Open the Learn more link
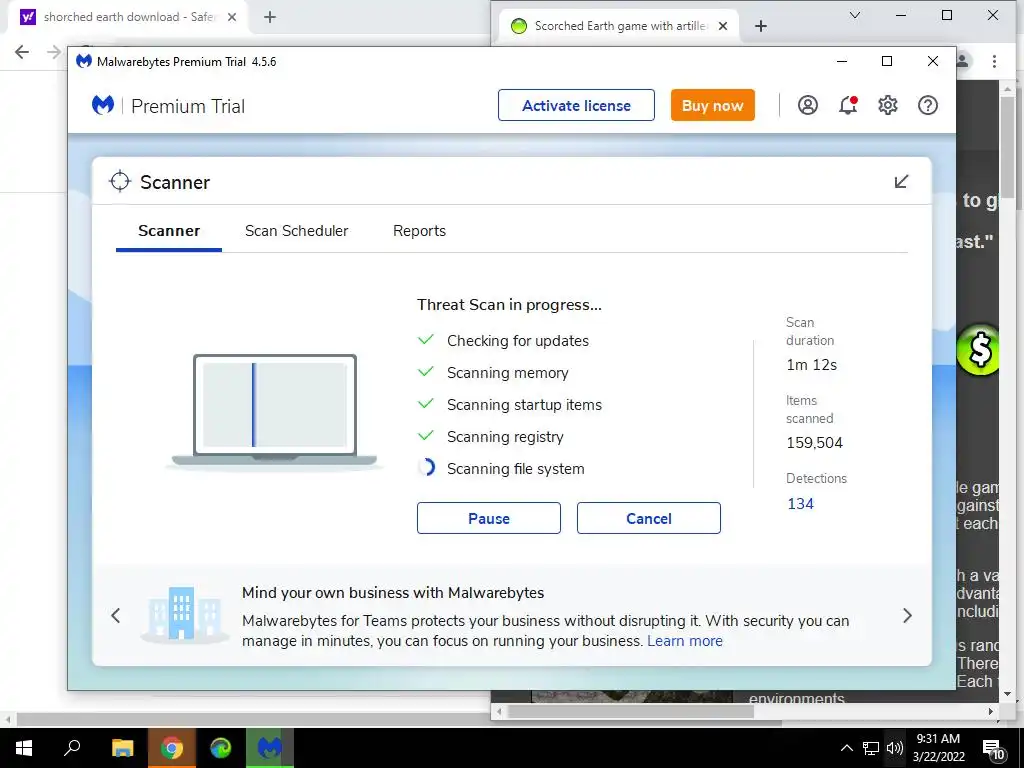This screenshot has height=768, width=1024. coord(684,641)
